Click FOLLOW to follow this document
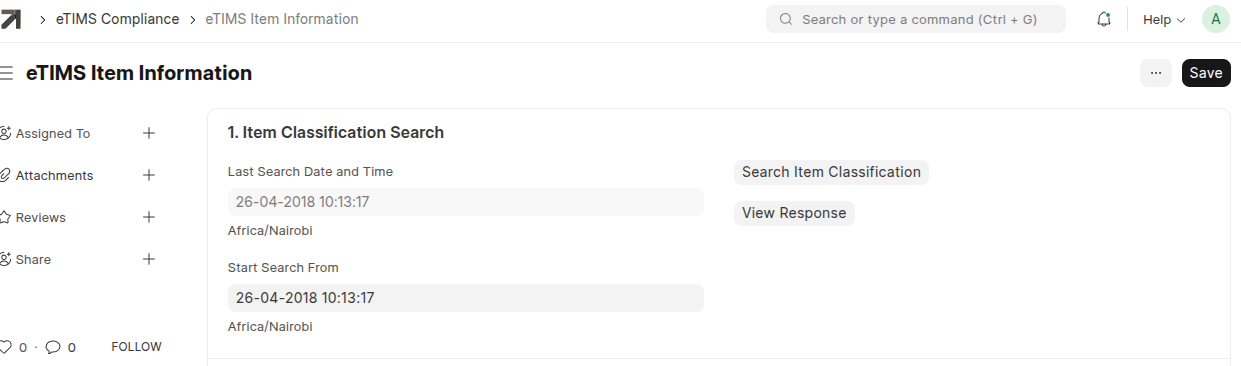 pos(136,347)
